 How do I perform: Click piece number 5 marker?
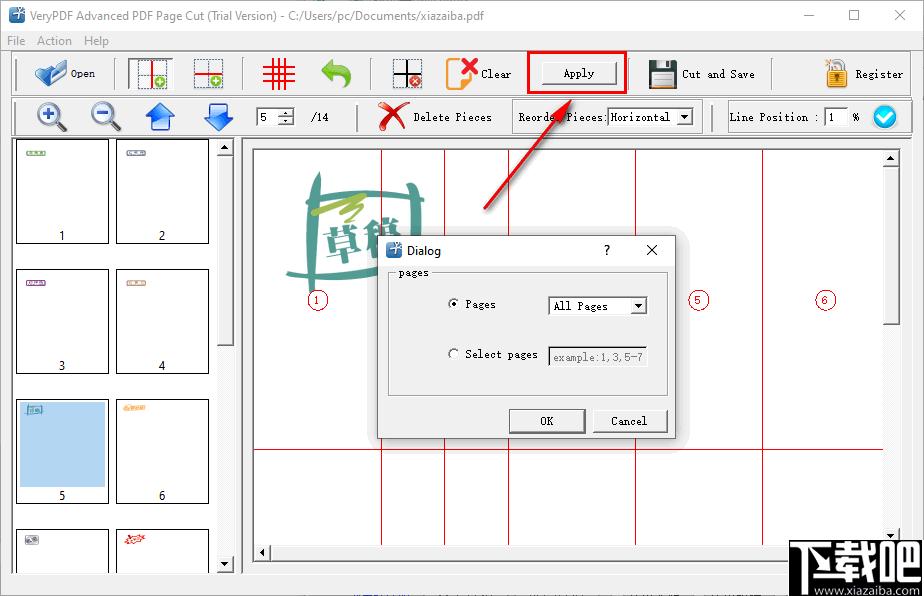click(x=698, y=300)
